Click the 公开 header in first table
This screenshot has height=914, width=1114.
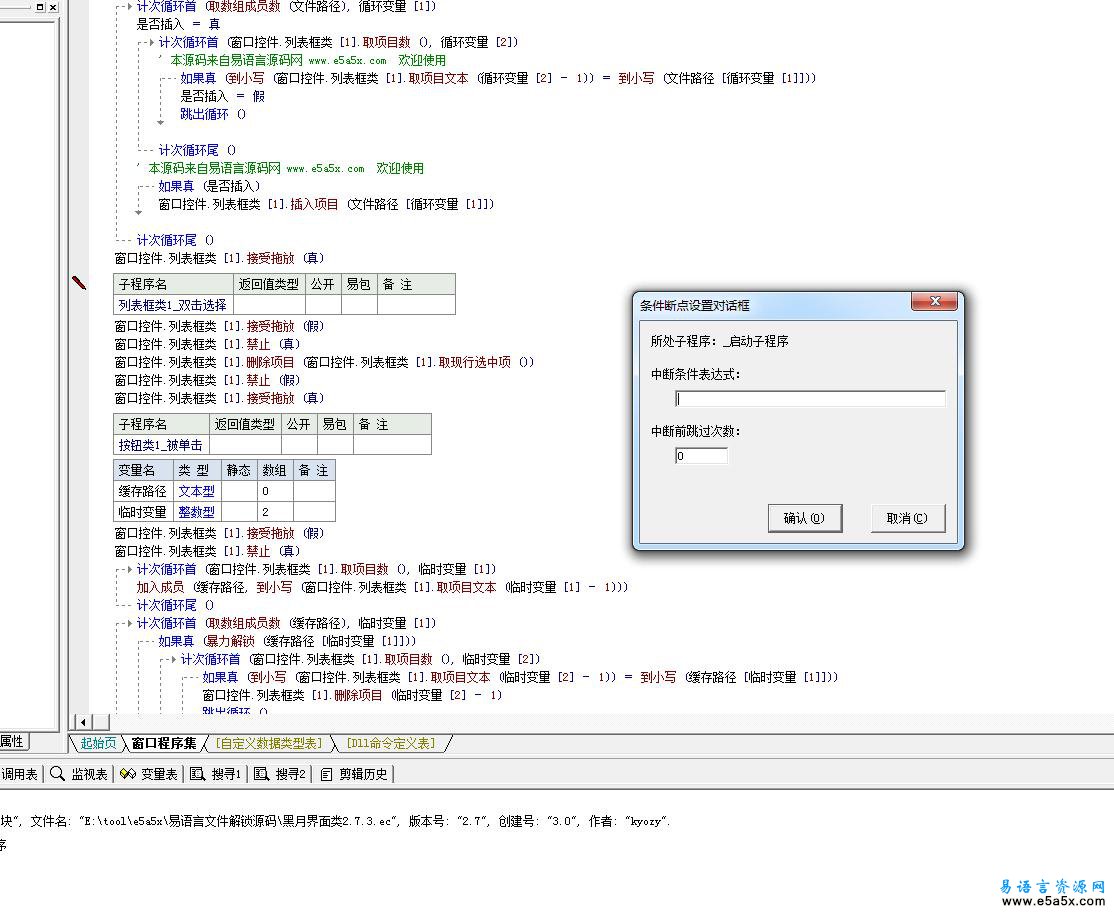(323, 284)
